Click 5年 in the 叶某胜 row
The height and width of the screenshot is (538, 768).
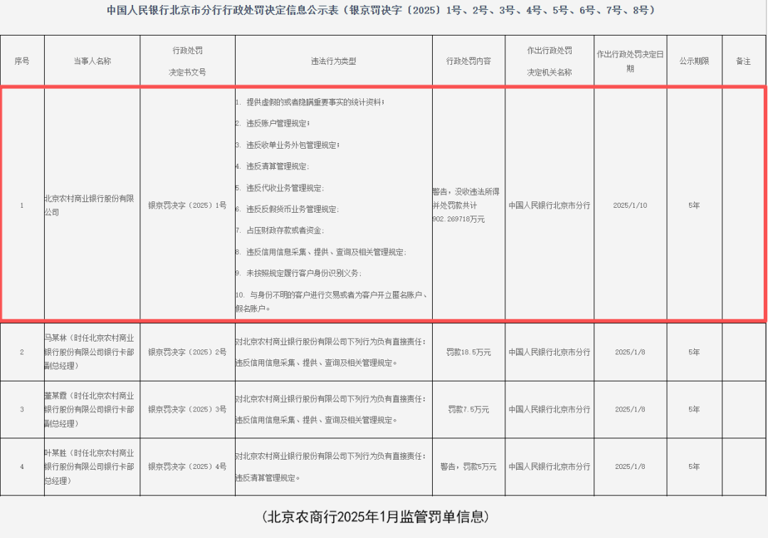click(x=694, y=466)
